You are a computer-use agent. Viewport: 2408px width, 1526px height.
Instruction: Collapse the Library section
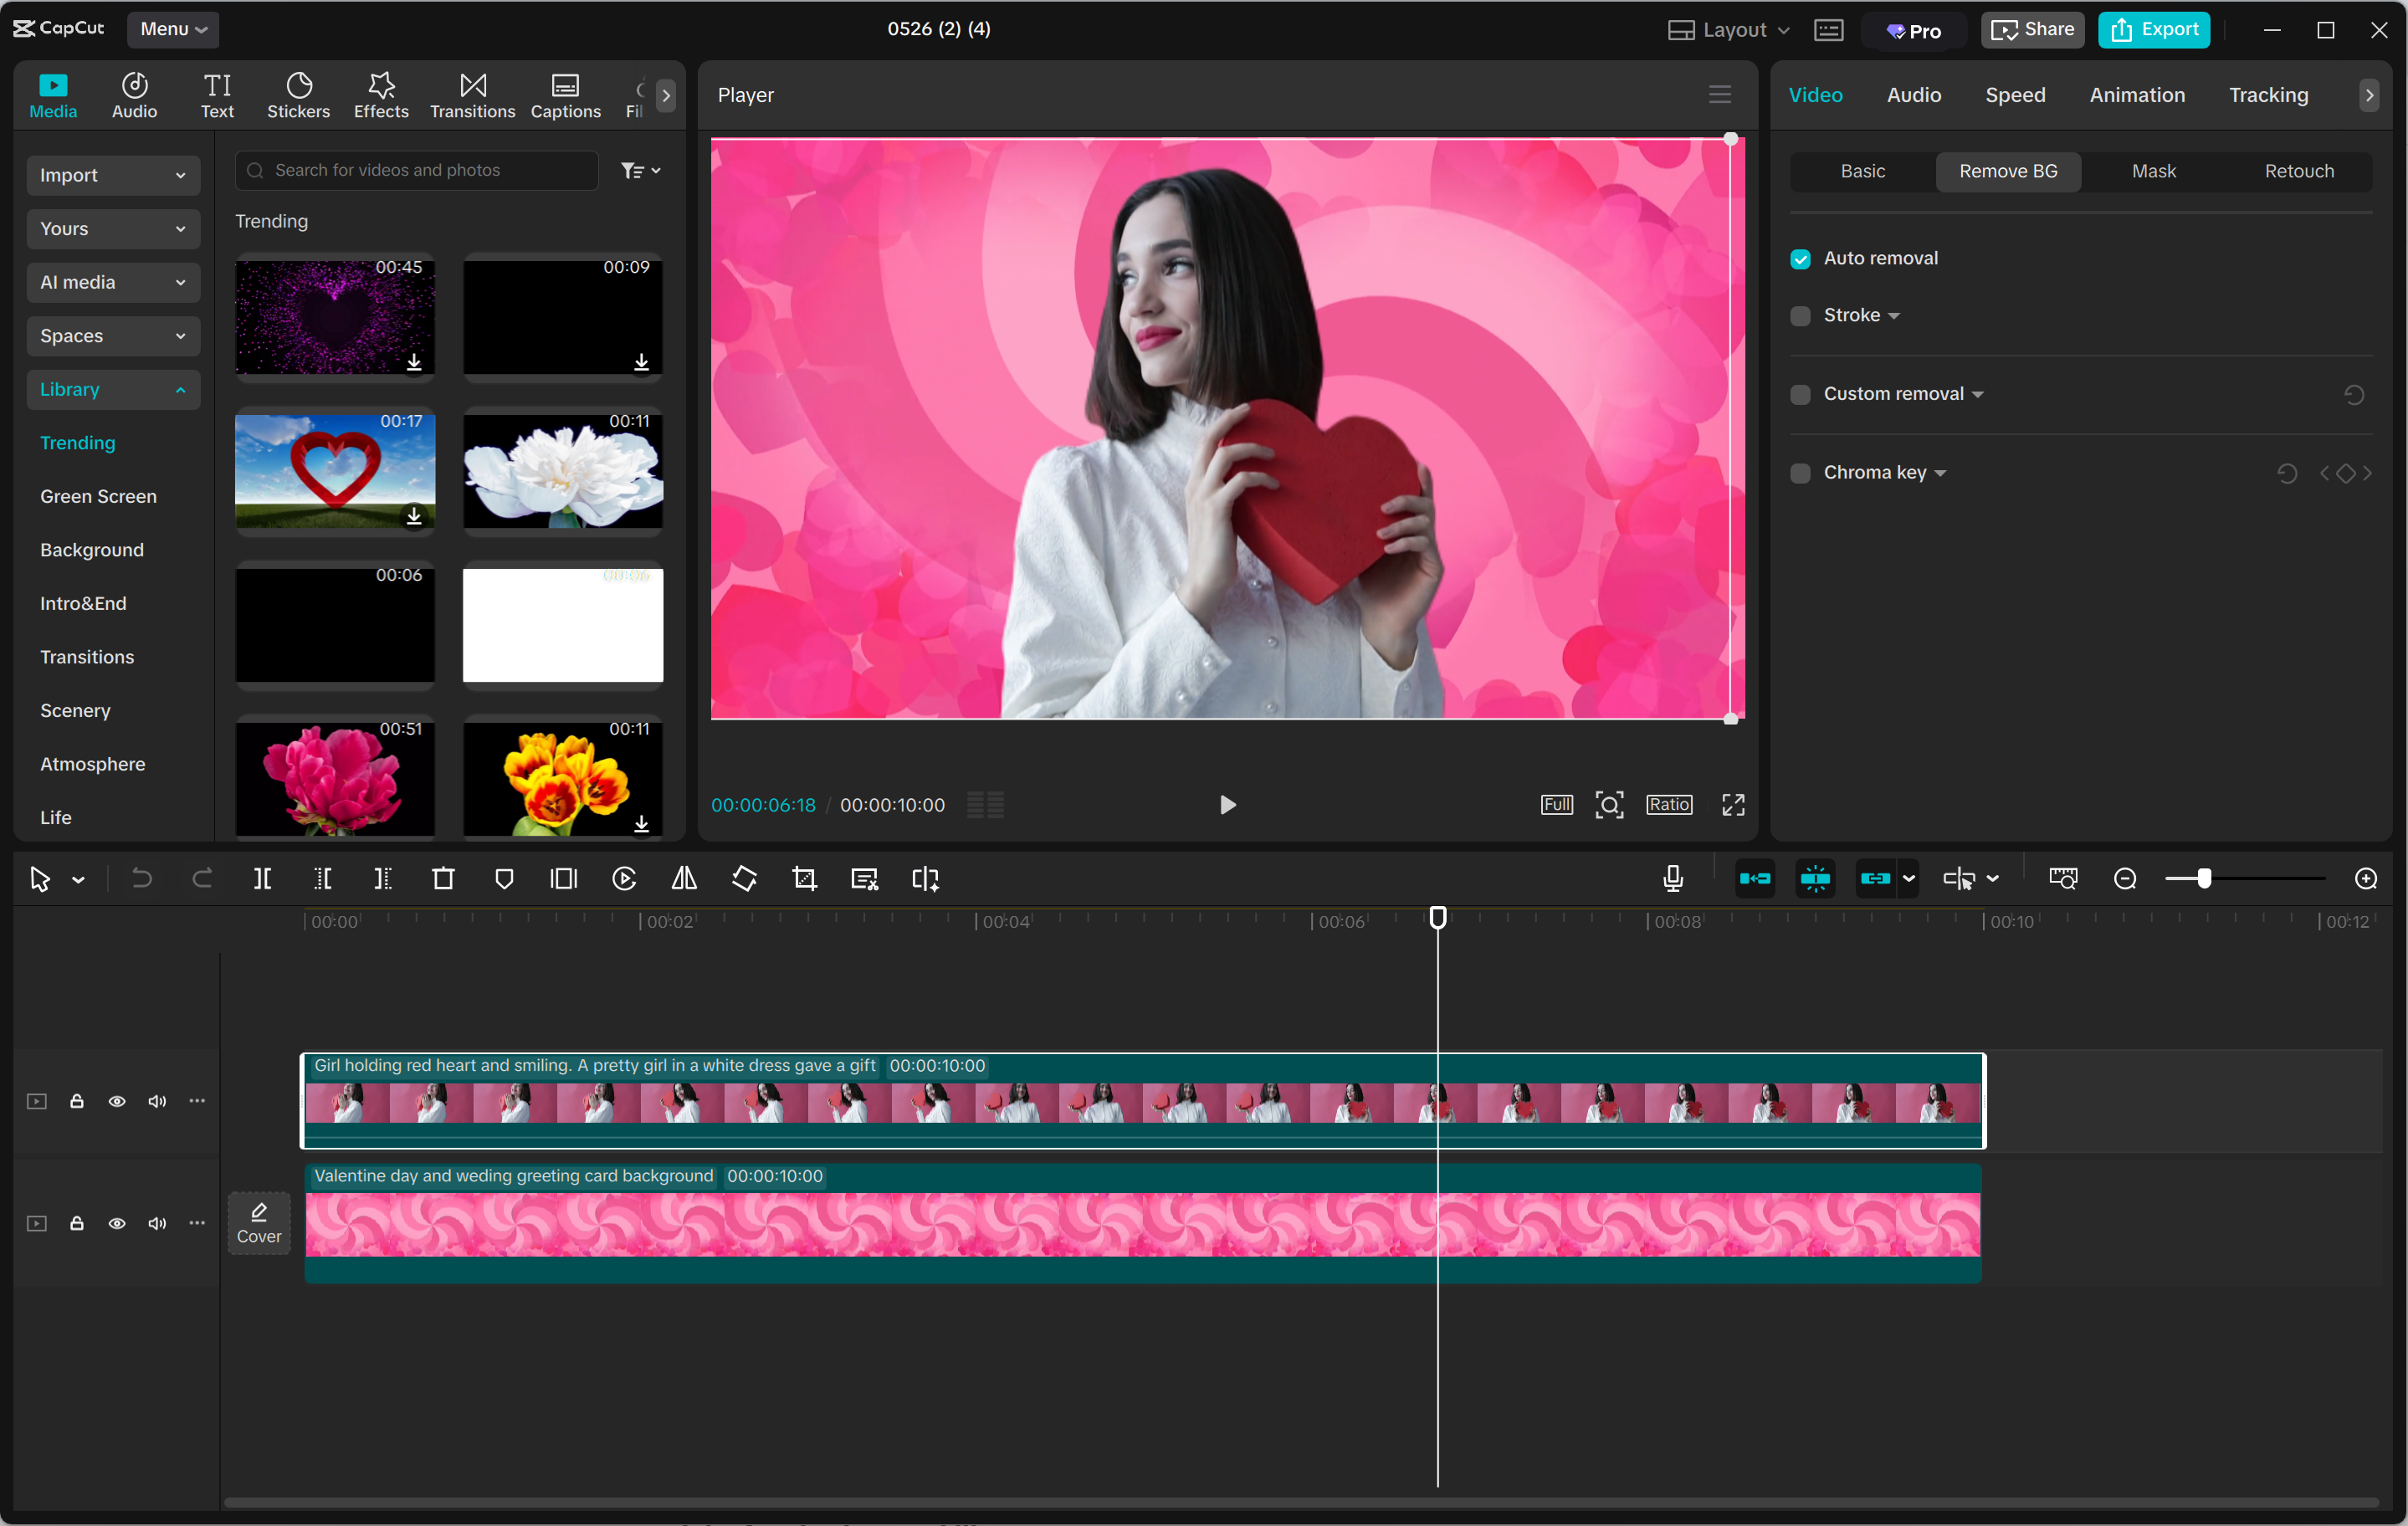tap(112, 389)
